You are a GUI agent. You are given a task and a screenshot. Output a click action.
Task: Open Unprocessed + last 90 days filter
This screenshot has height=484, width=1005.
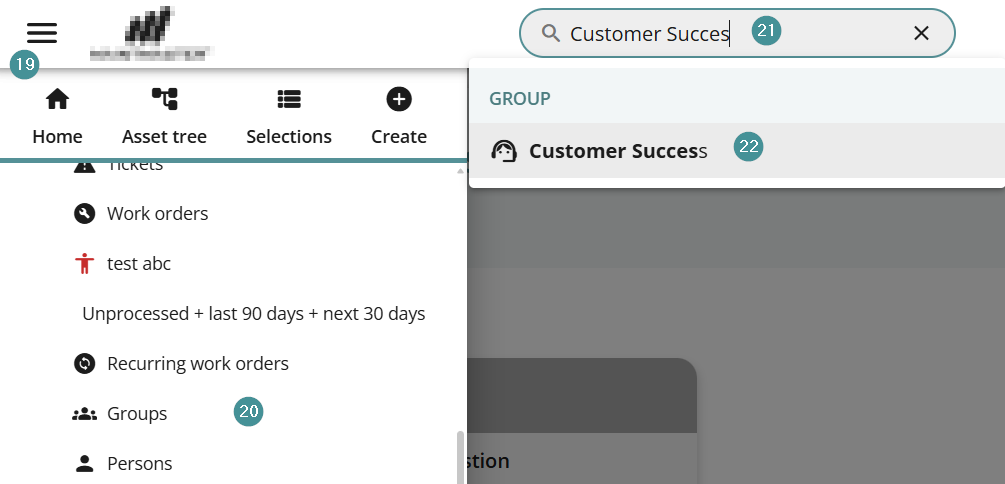tap(253, 314)
